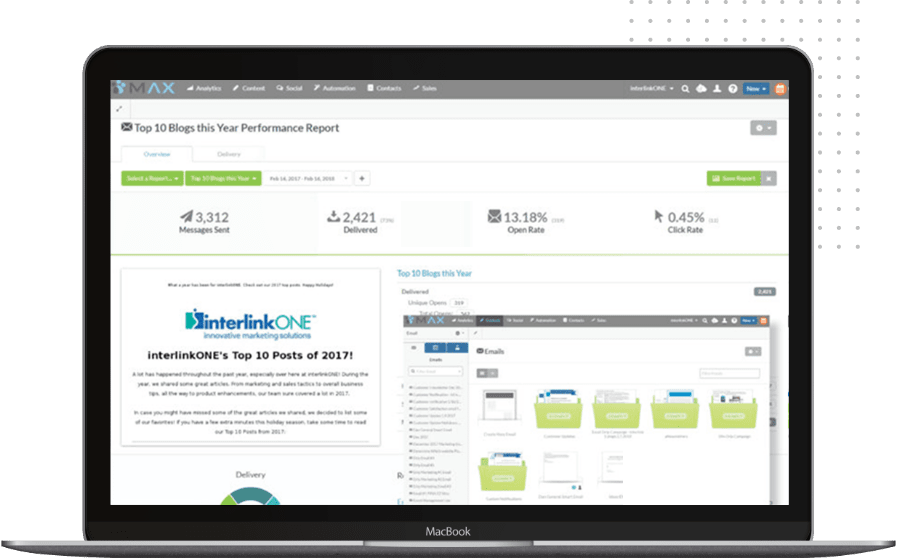Viewport: 897px width, 558px height.
Task: Select envelope tab icon in Emails sidebar
Action: tap(414, 348)
